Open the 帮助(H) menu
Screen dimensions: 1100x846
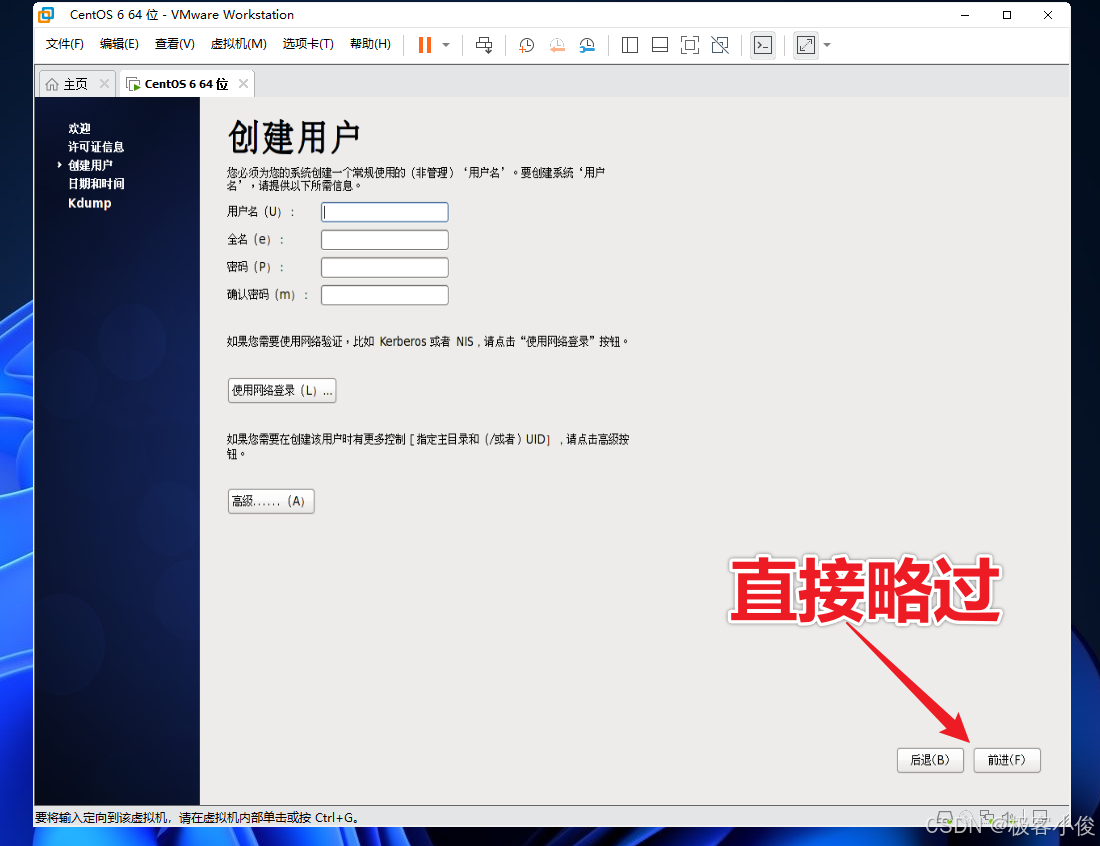point(370,44)
